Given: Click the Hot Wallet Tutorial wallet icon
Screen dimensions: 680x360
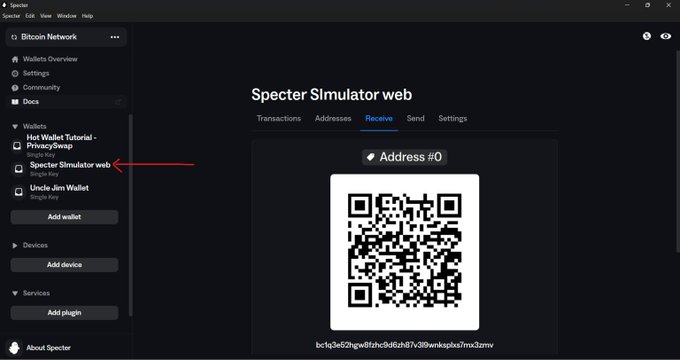Looking at the screenshot, I should coord(17,145).
